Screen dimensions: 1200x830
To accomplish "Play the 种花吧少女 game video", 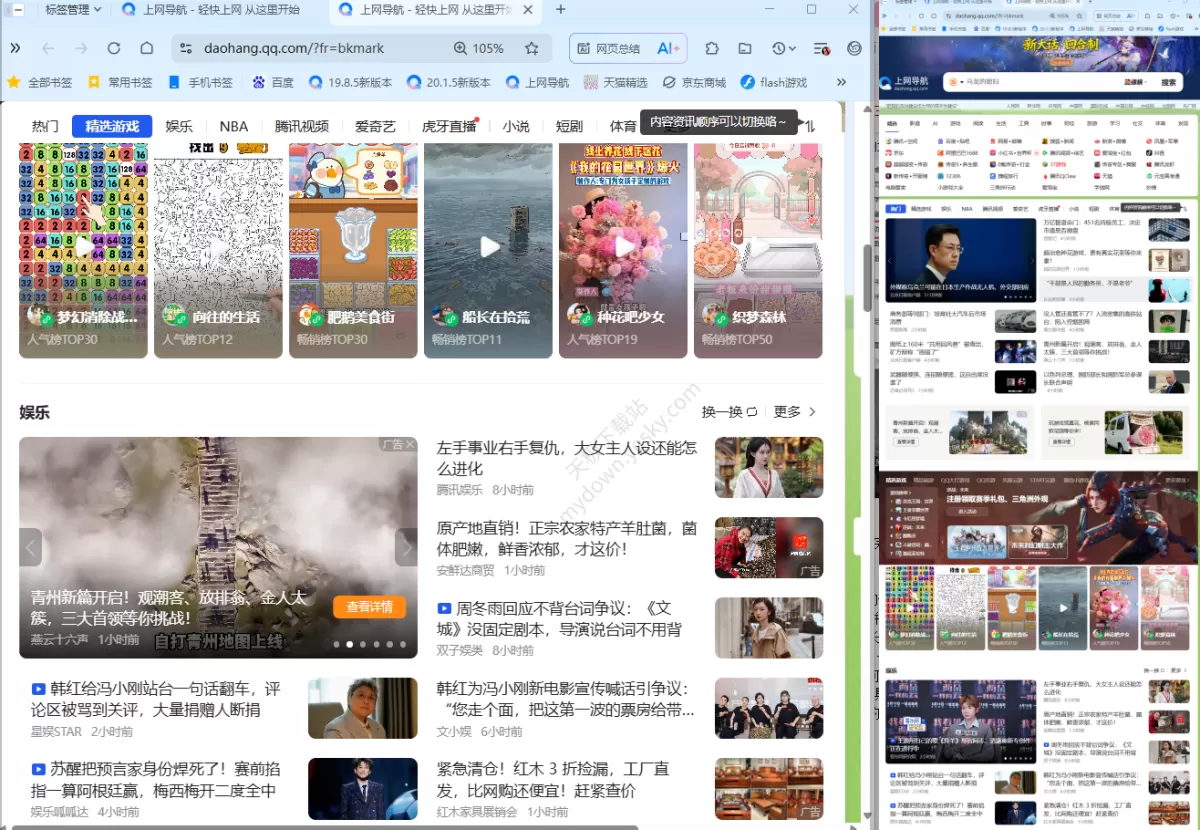I will pos(624,247).
